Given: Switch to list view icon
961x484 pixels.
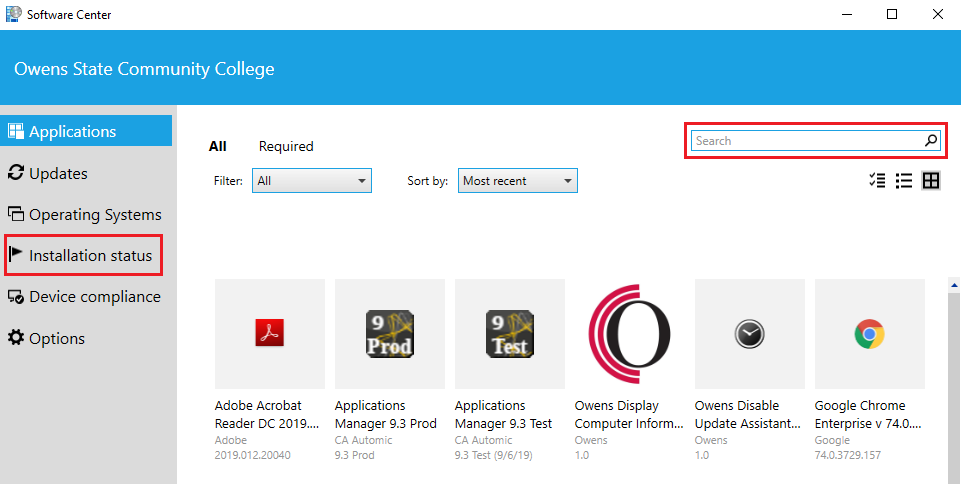Looking at the screenshot, I should pos(904,181).
